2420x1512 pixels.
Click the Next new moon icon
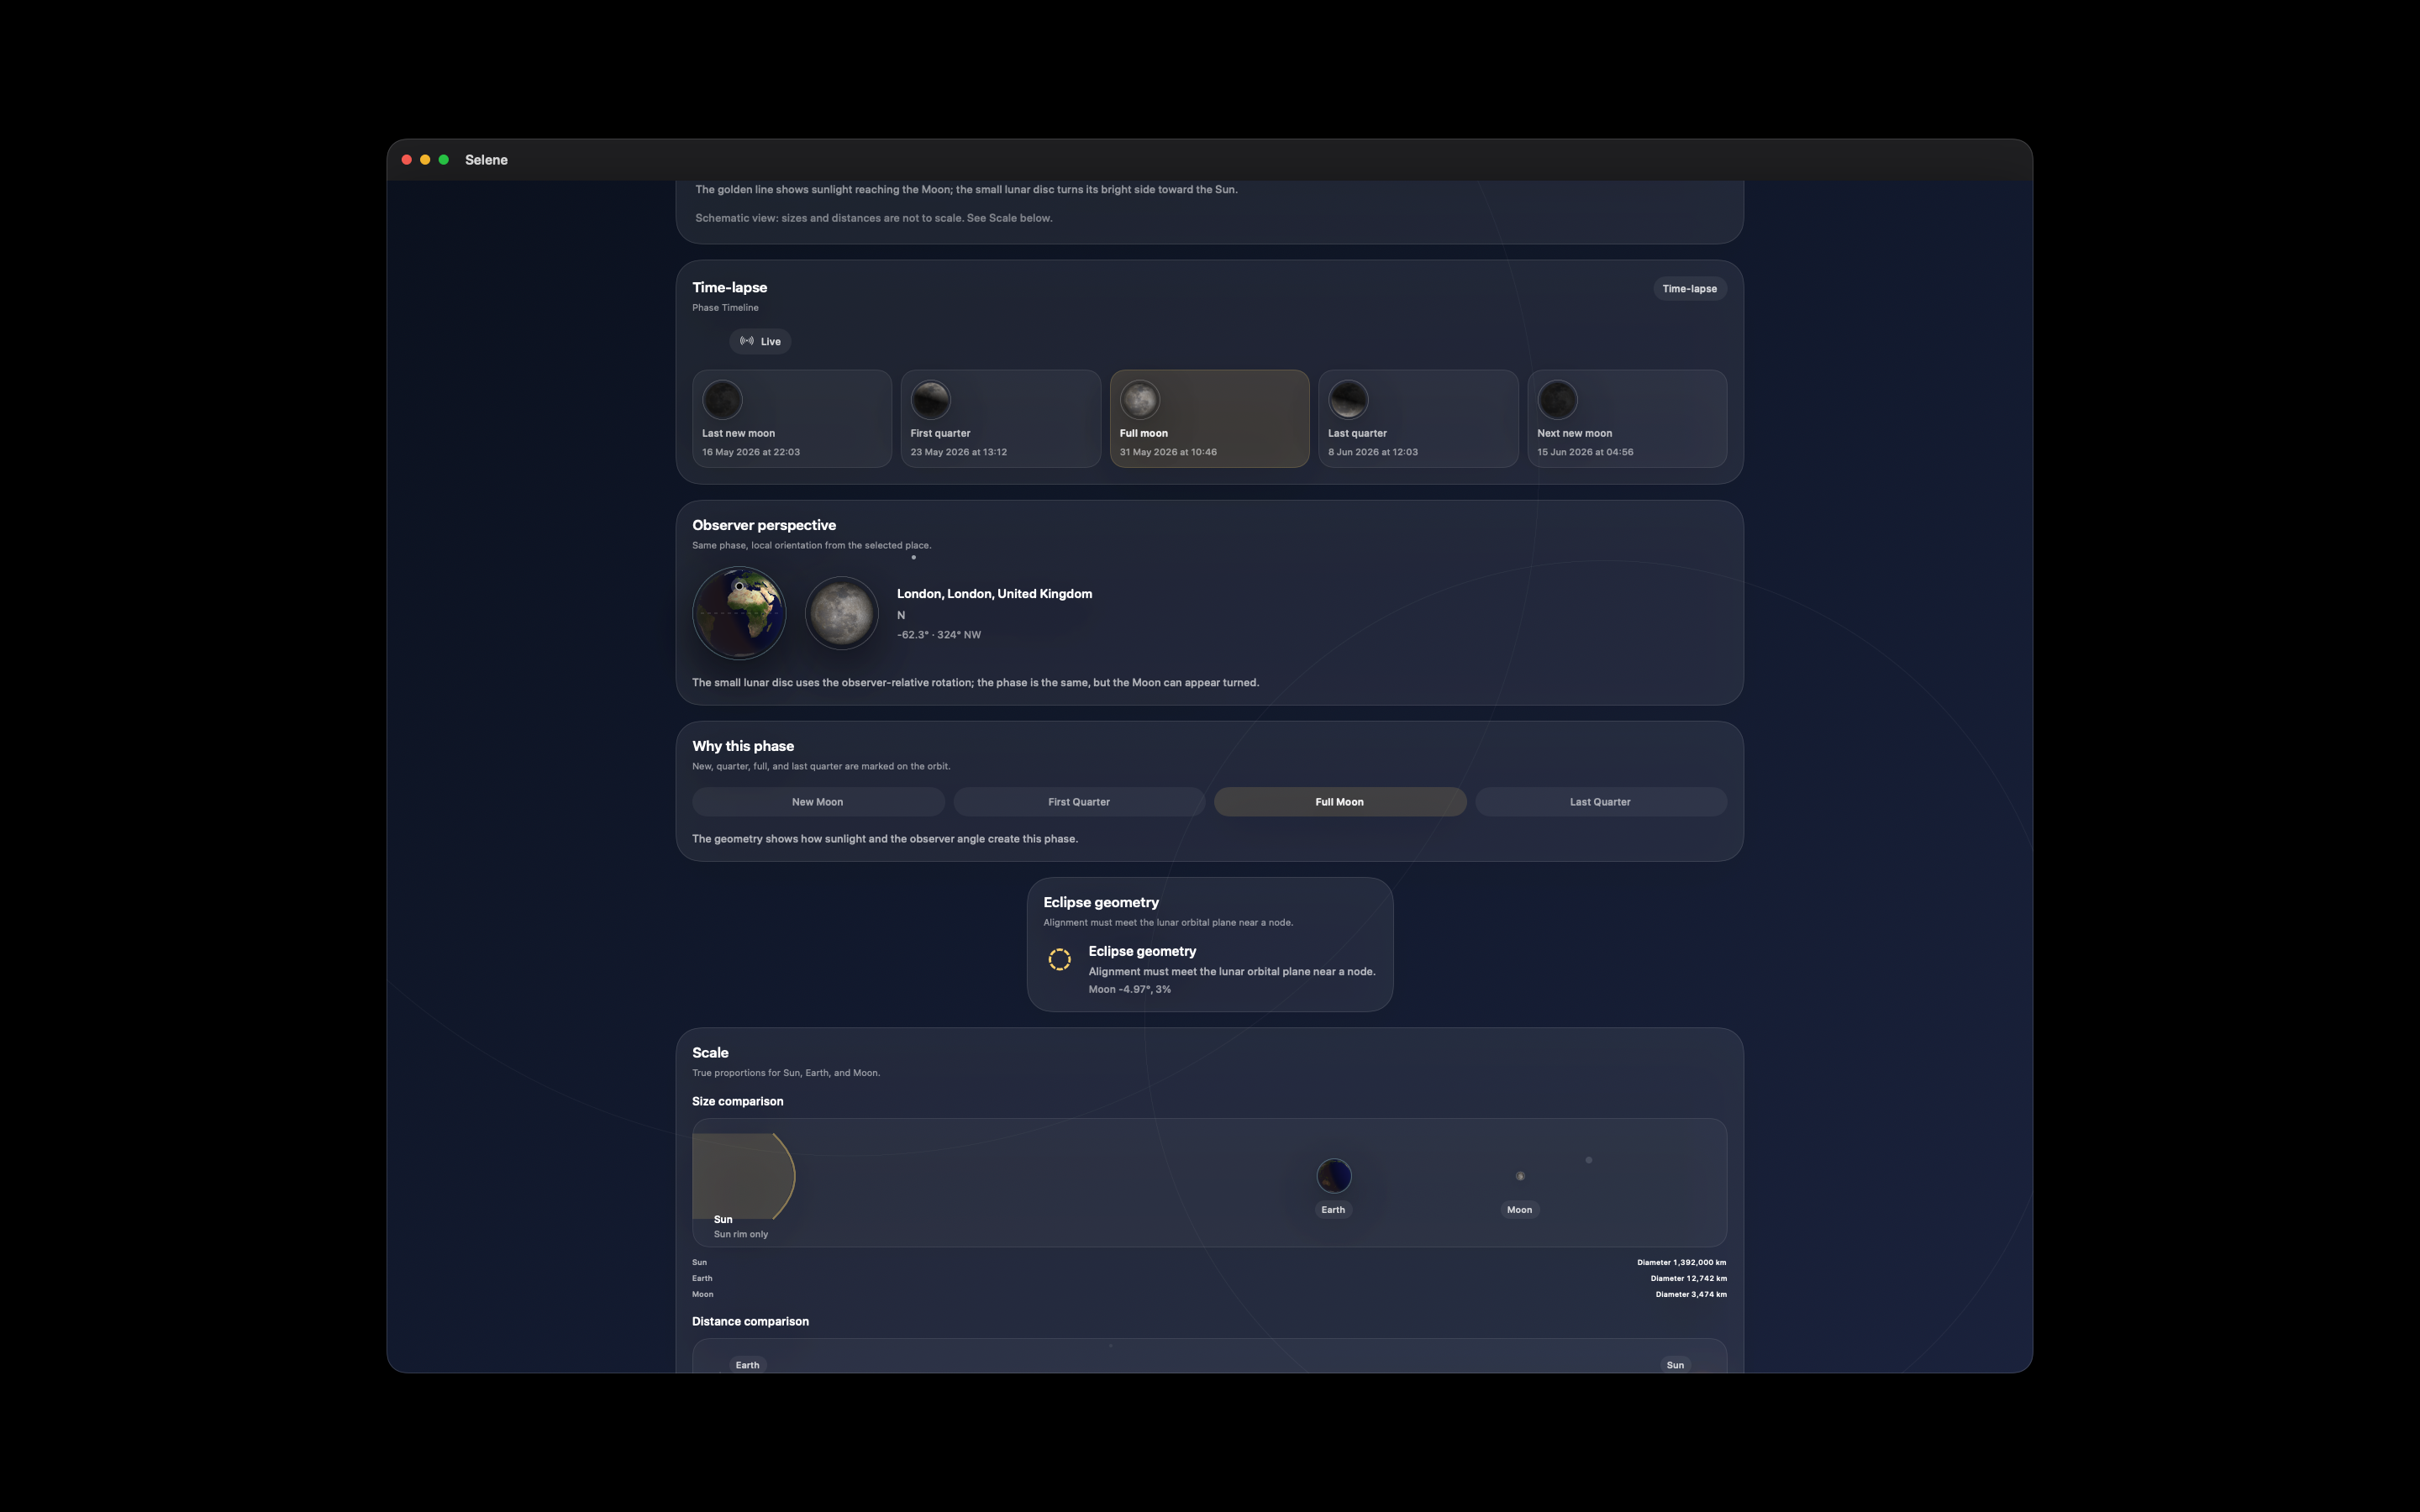pyautogui.click(x=1557, y=400)
